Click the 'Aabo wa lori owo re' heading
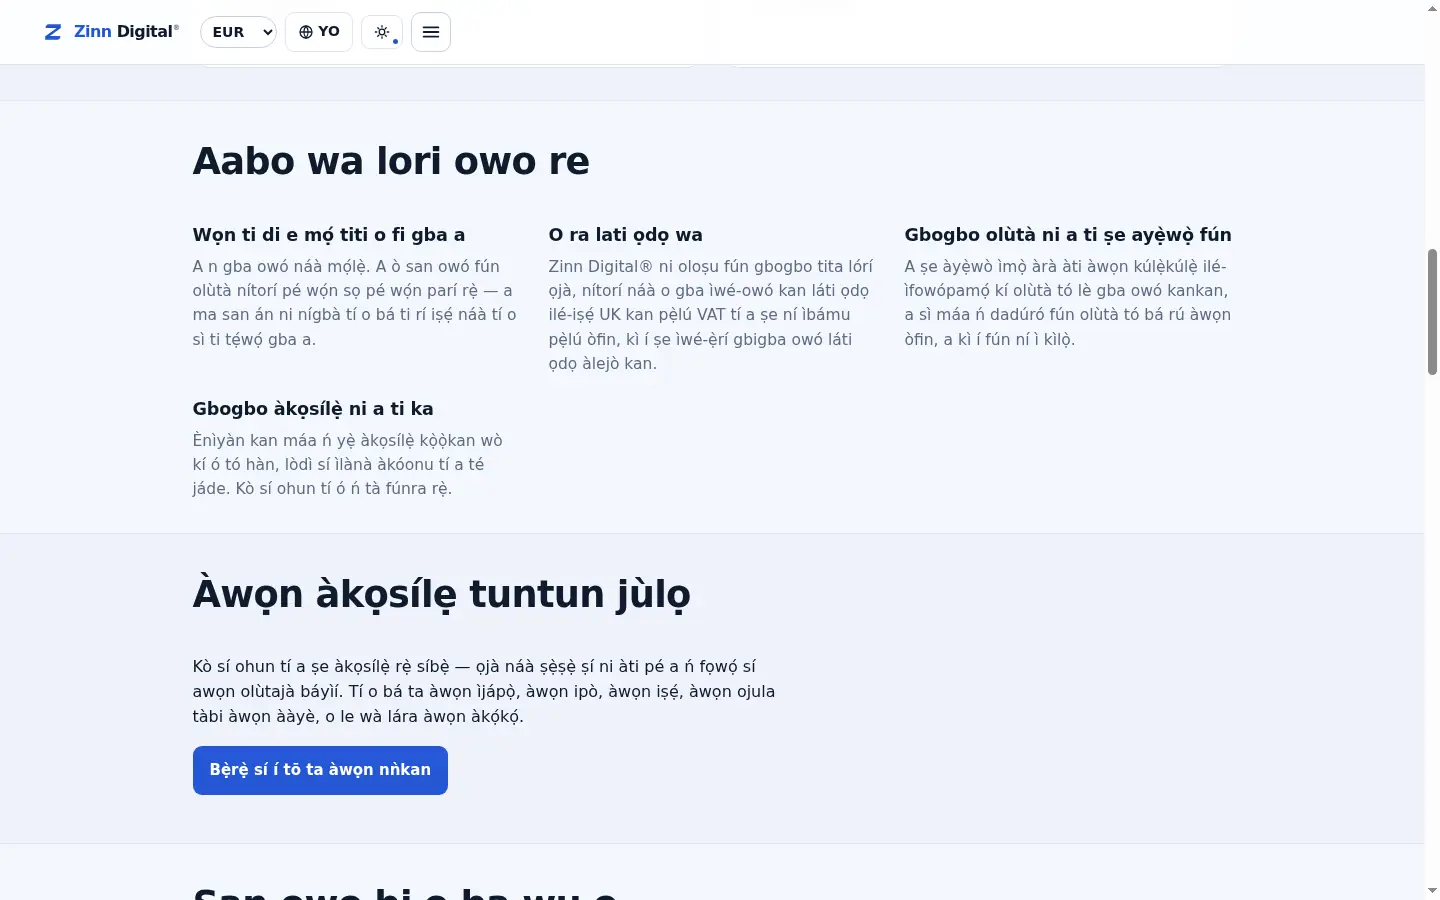The width and height of the screenshot is (1440, 900). pos(391,161)
